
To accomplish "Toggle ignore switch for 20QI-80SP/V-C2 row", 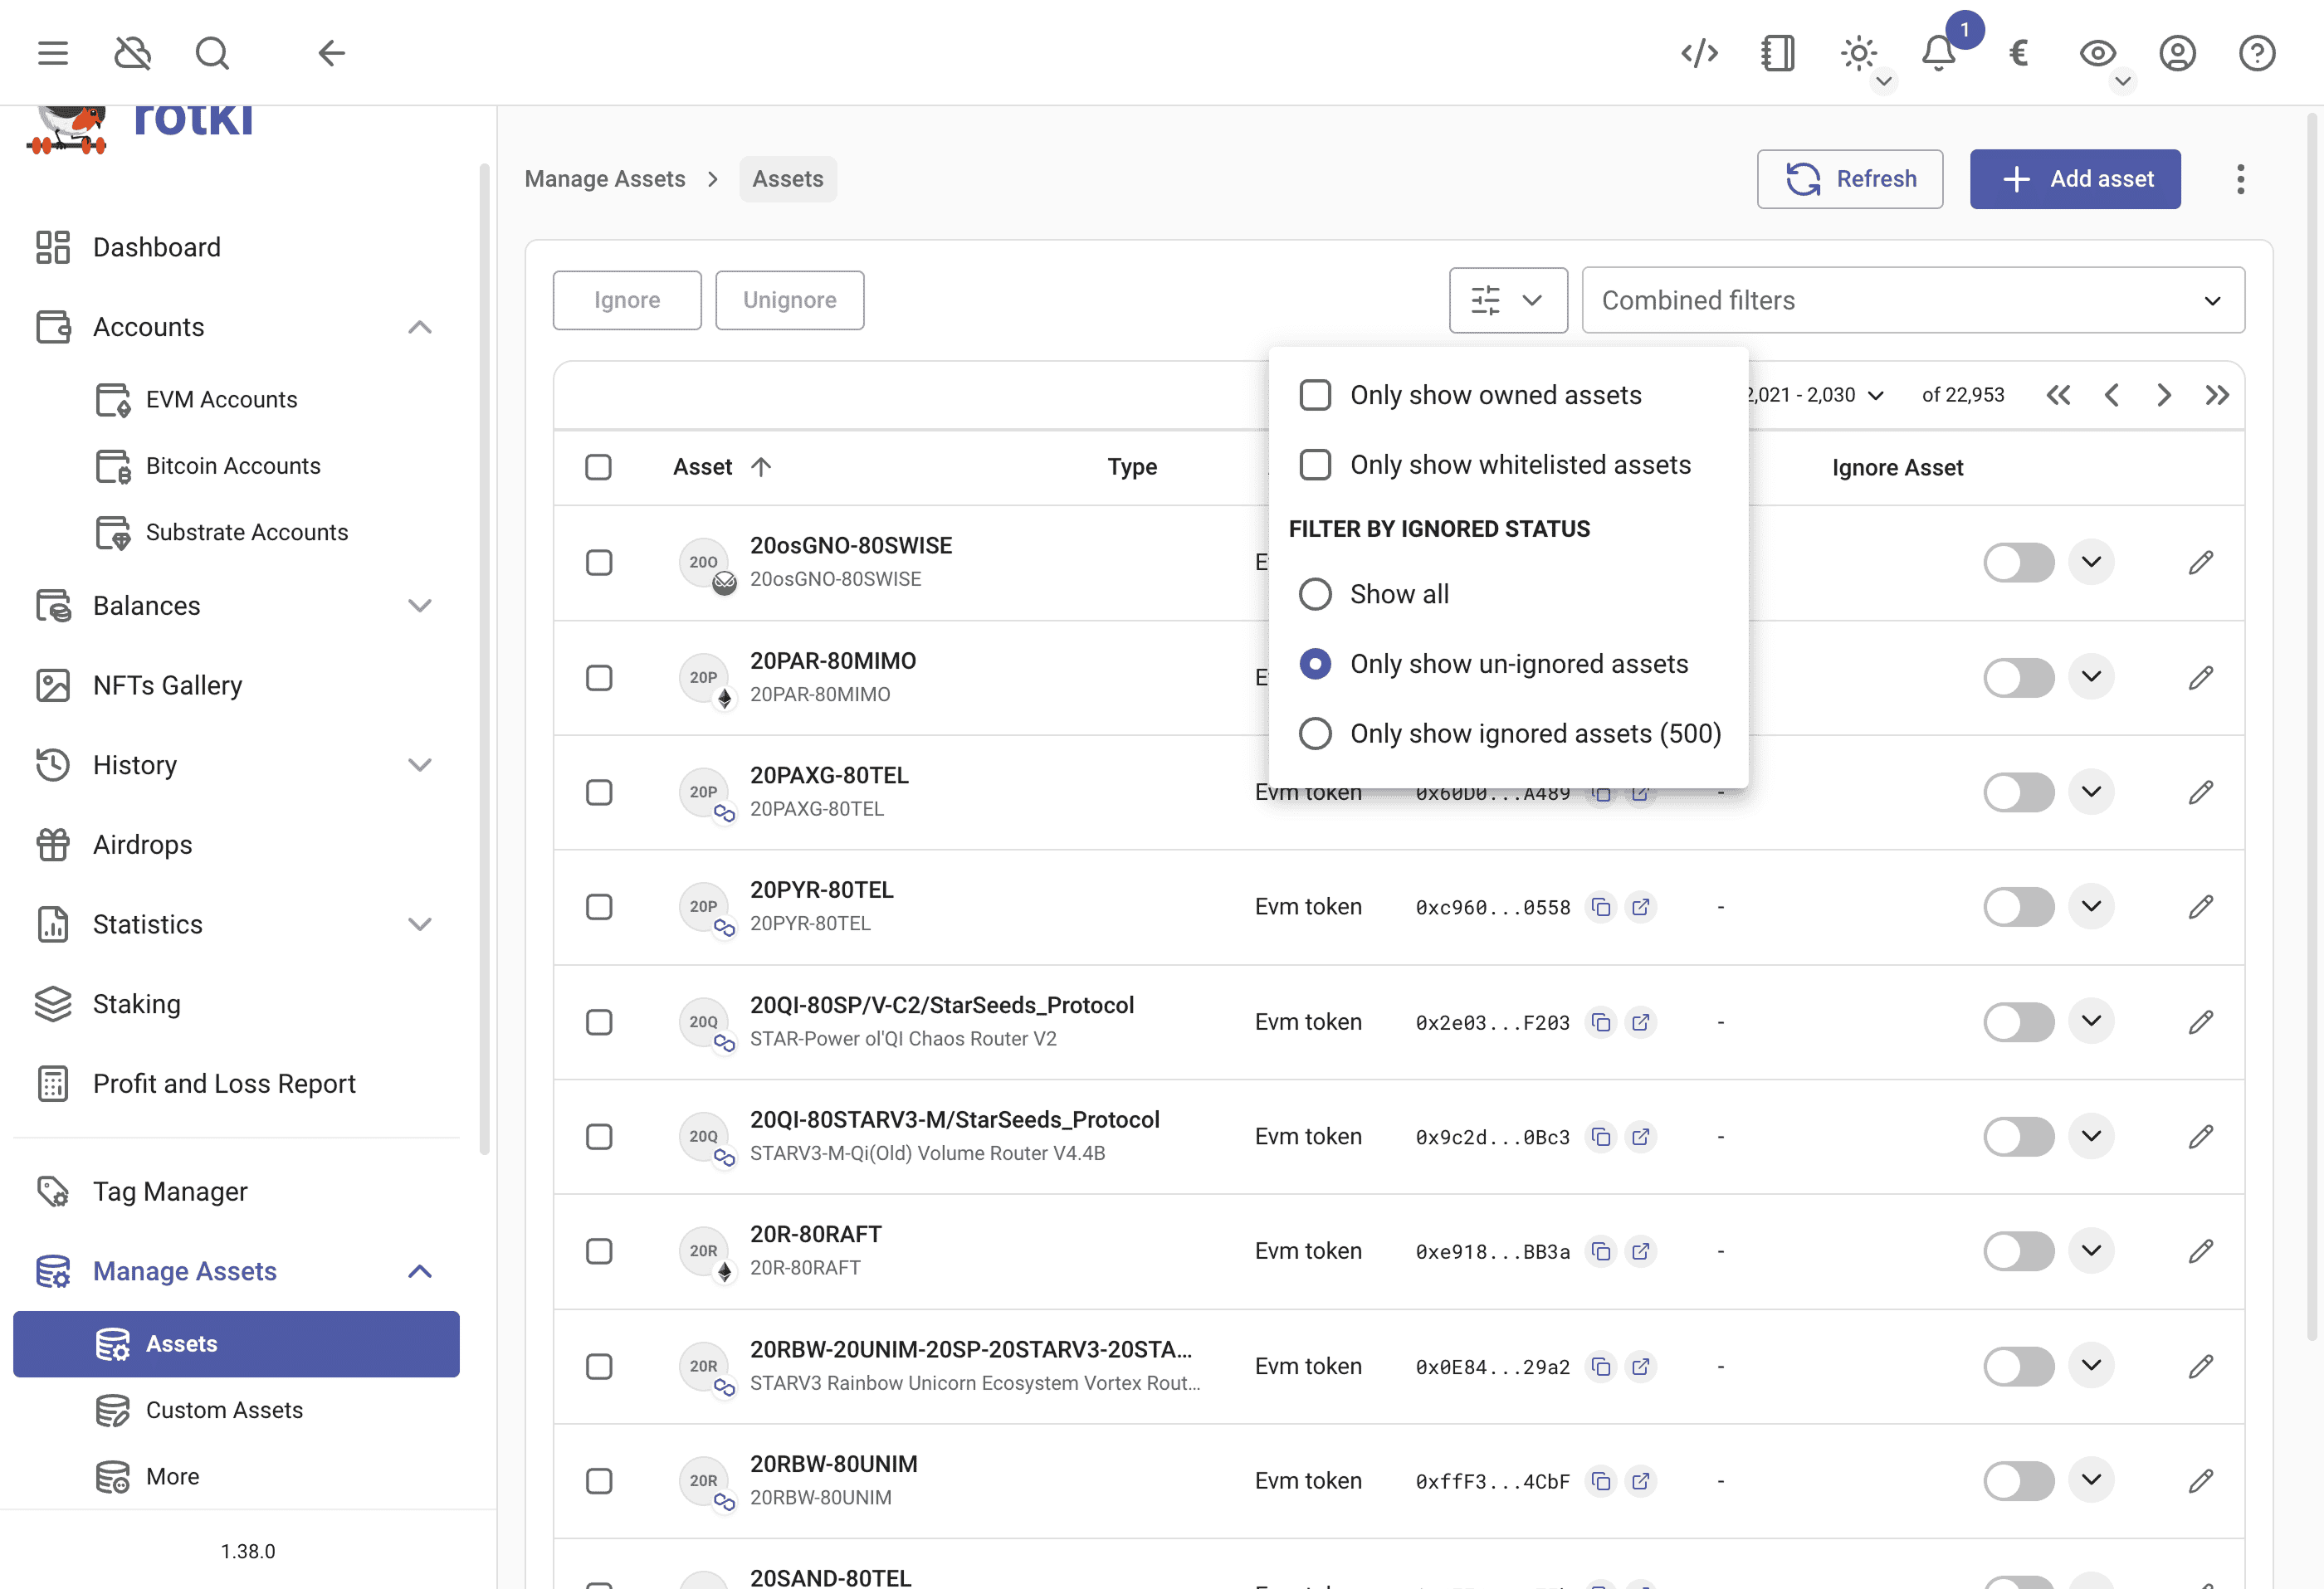I will [x=2018, y=1022].
